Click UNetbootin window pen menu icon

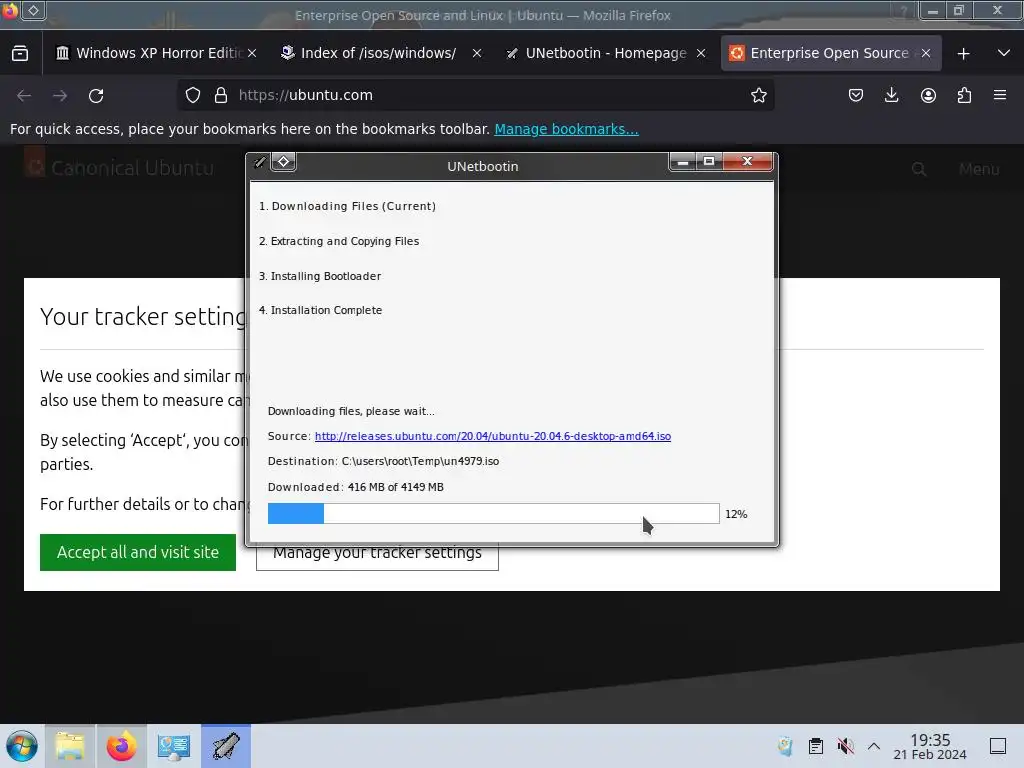tap(259, 162)
